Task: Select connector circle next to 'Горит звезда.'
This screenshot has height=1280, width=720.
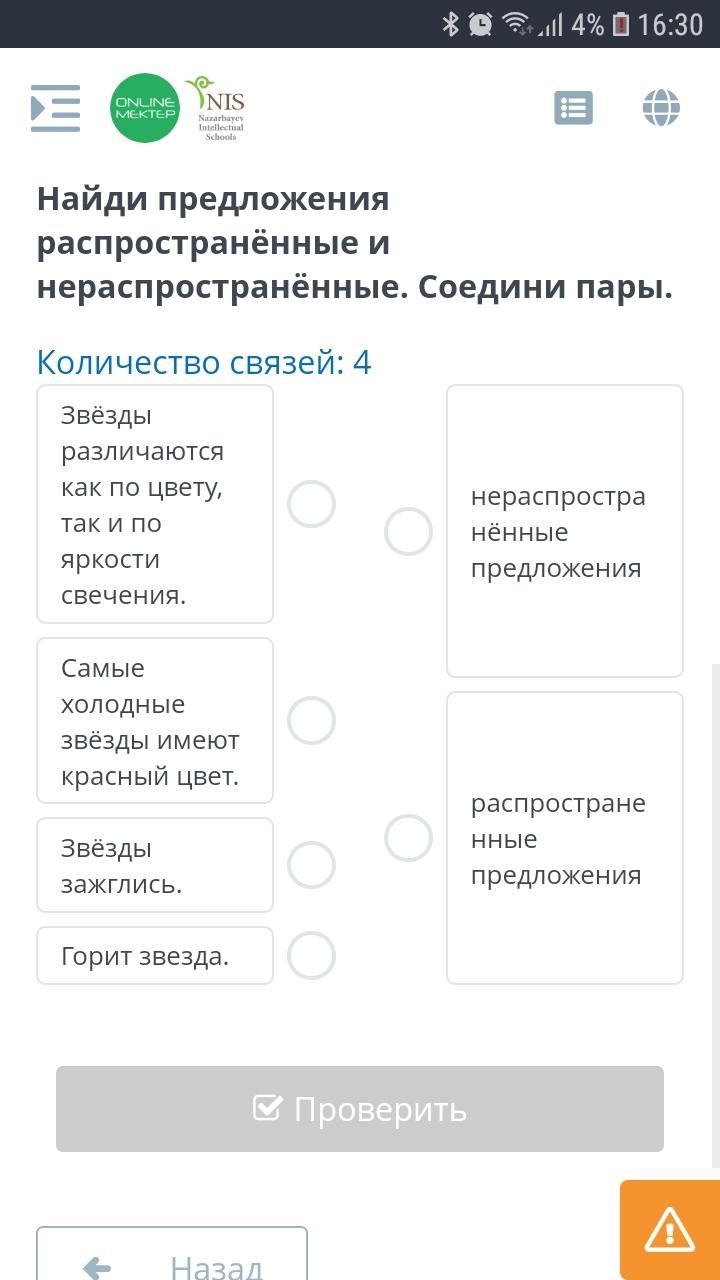Action: (311, 956)
